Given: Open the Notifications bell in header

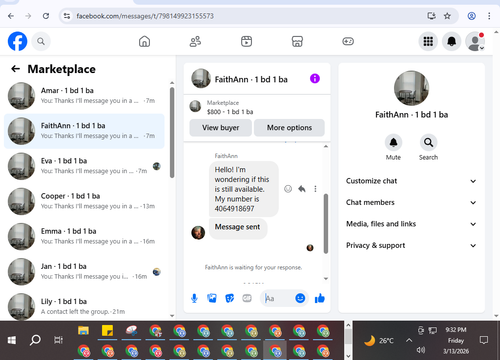Looking at the screenshot, I should coord(451,41).
